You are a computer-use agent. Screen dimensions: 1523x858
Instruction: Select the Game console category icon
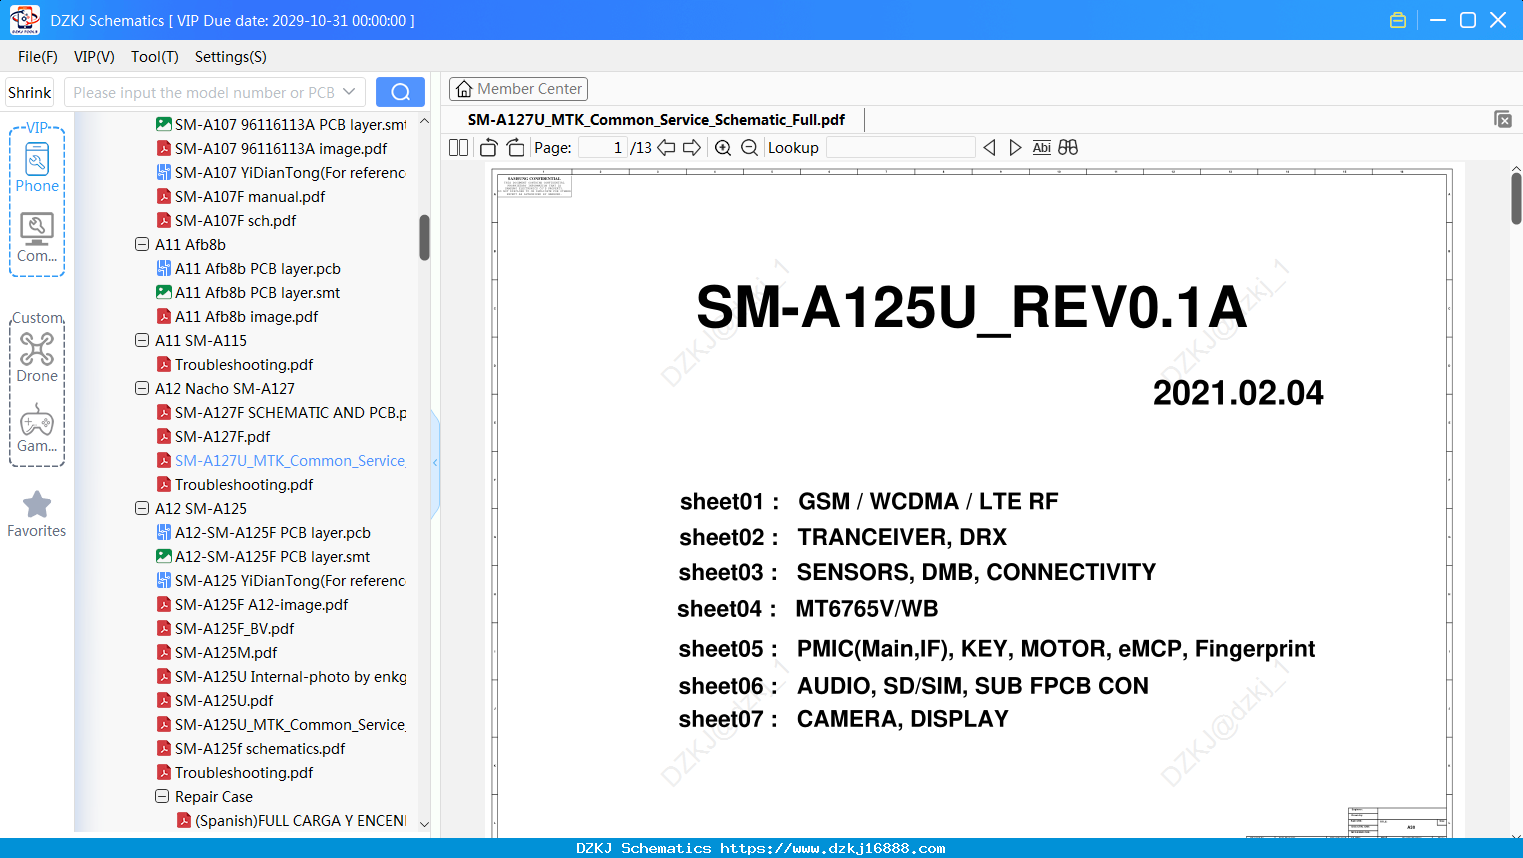click(x=37, y=427)
